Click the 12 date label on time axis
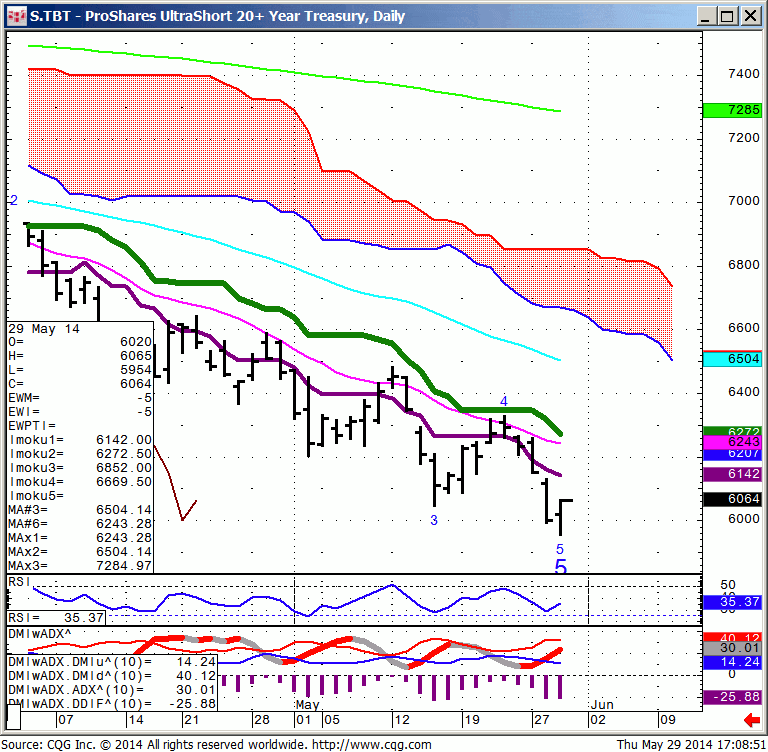 402,720
